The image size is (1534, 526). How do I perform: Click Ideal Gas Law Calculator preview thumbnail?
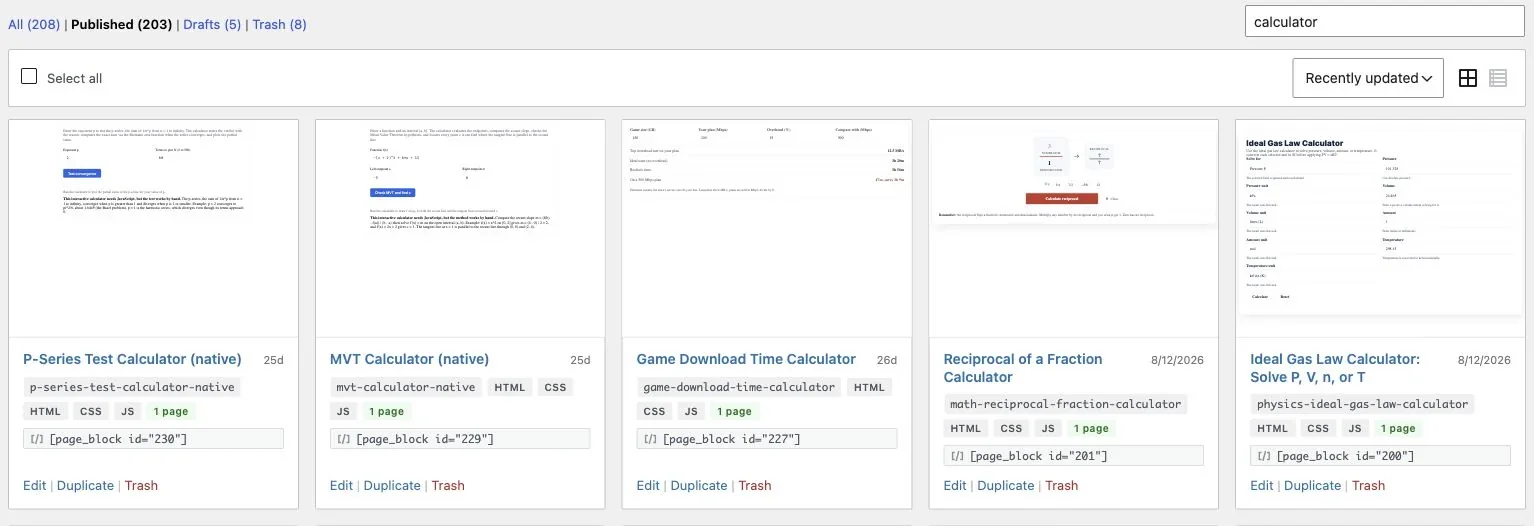pos(1381,228)
